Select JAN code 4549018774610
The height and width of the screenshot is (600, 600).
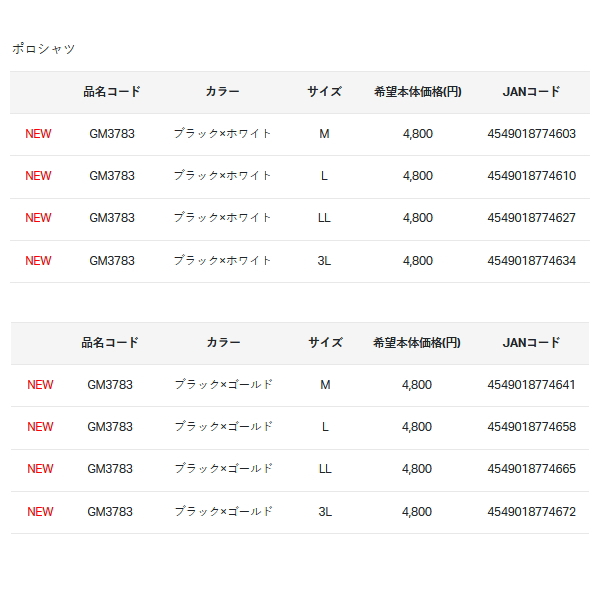pos(531,176)
